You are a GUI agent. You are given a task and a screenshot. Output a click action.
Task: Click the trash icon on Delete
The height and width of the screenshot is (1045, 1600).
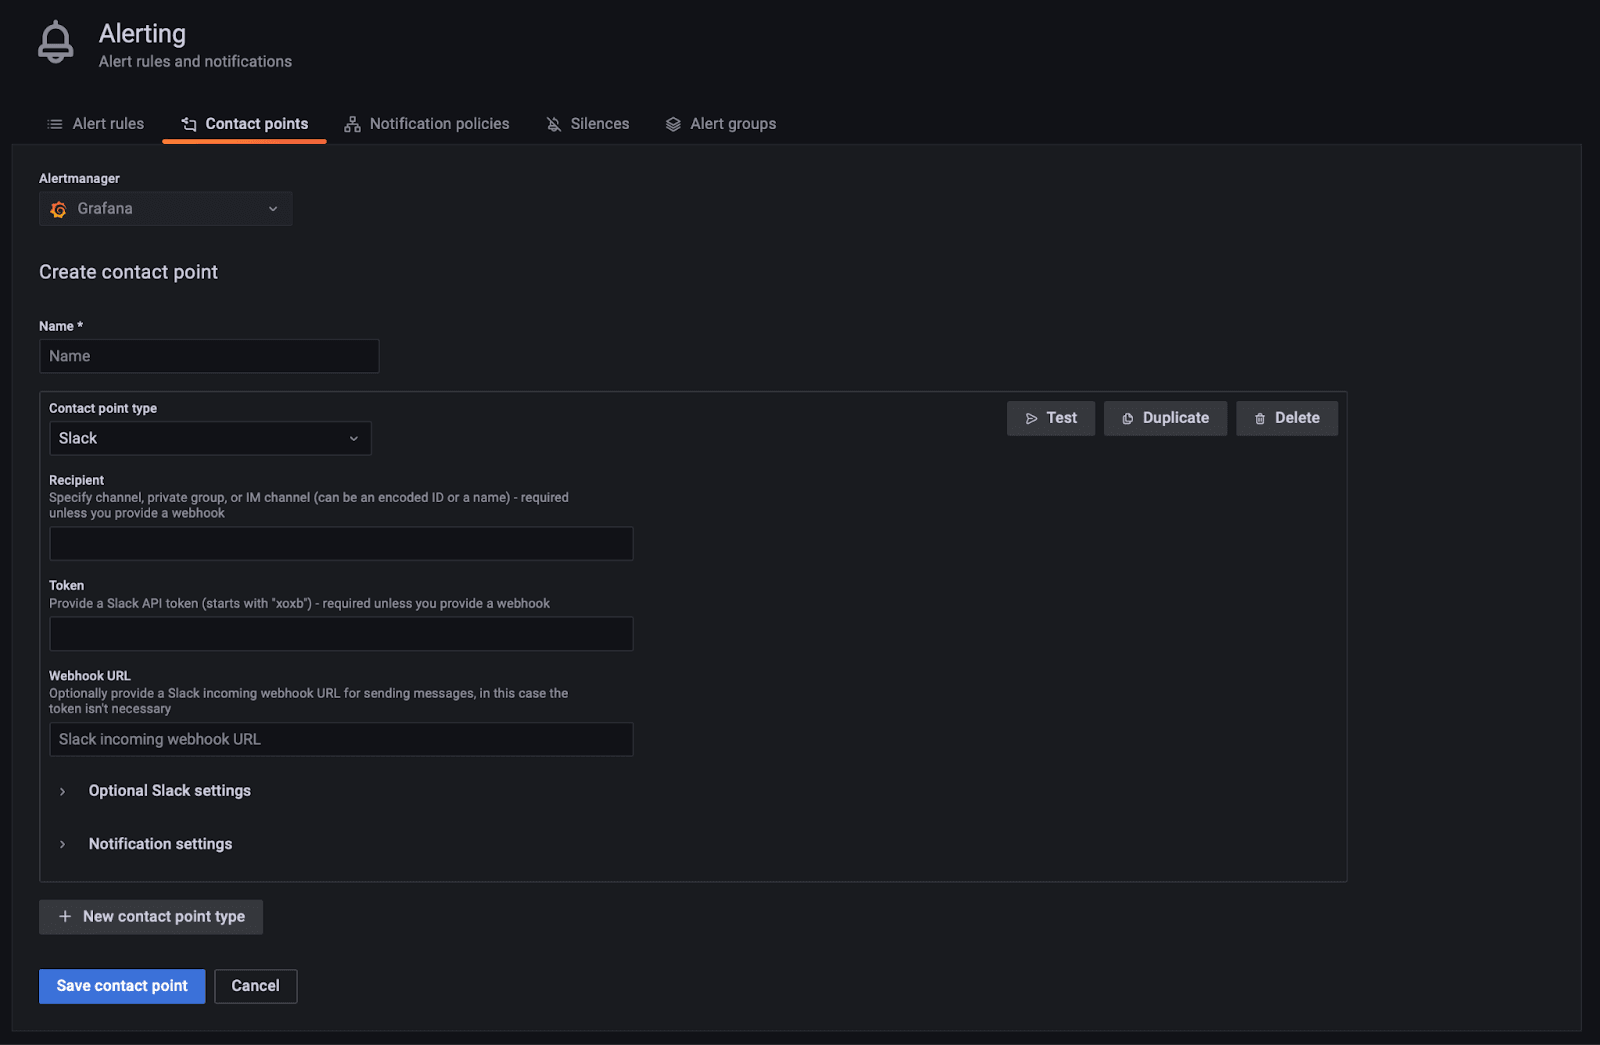[x=1260, y=419]
